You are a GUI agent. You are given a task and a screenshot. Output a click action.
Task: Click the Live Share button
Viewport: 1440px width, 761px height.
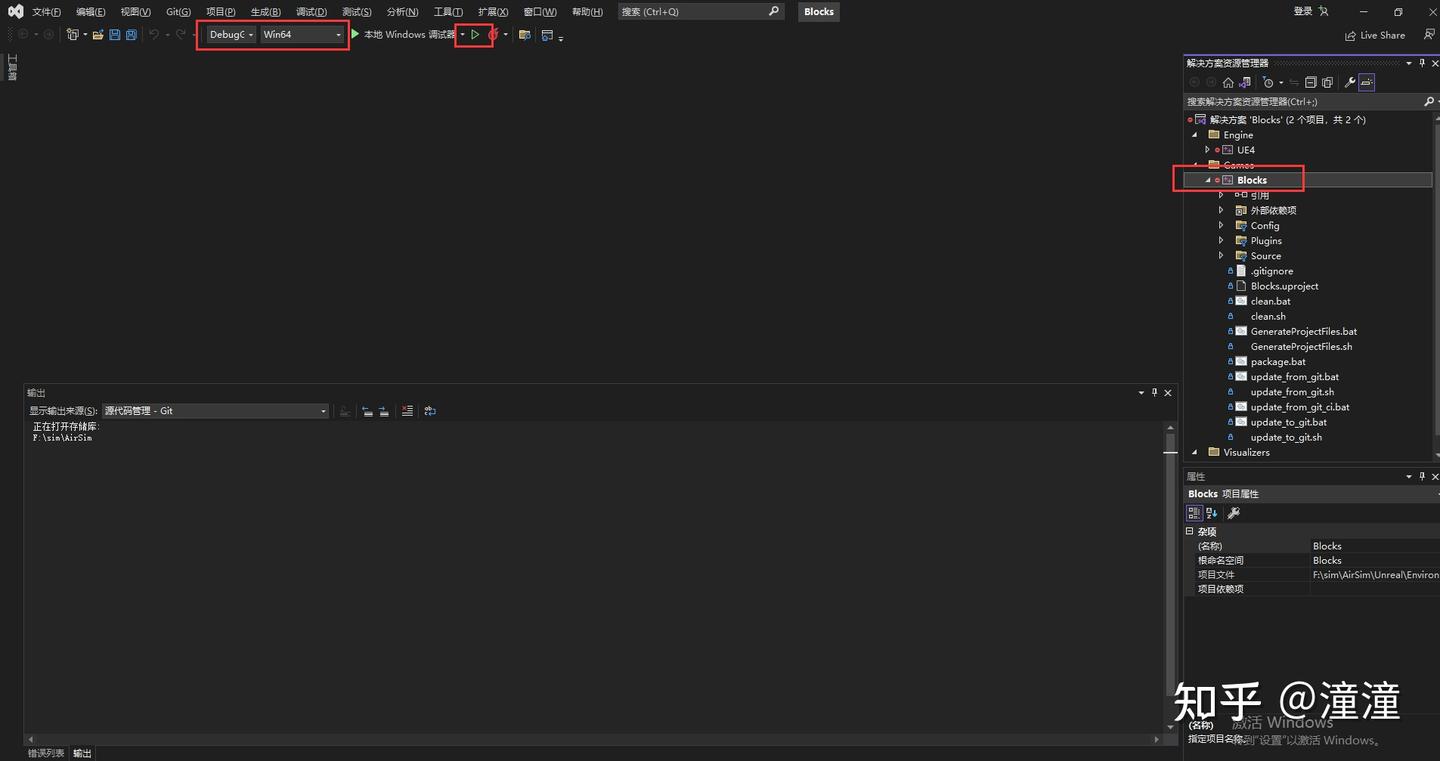coord(1375,35)
